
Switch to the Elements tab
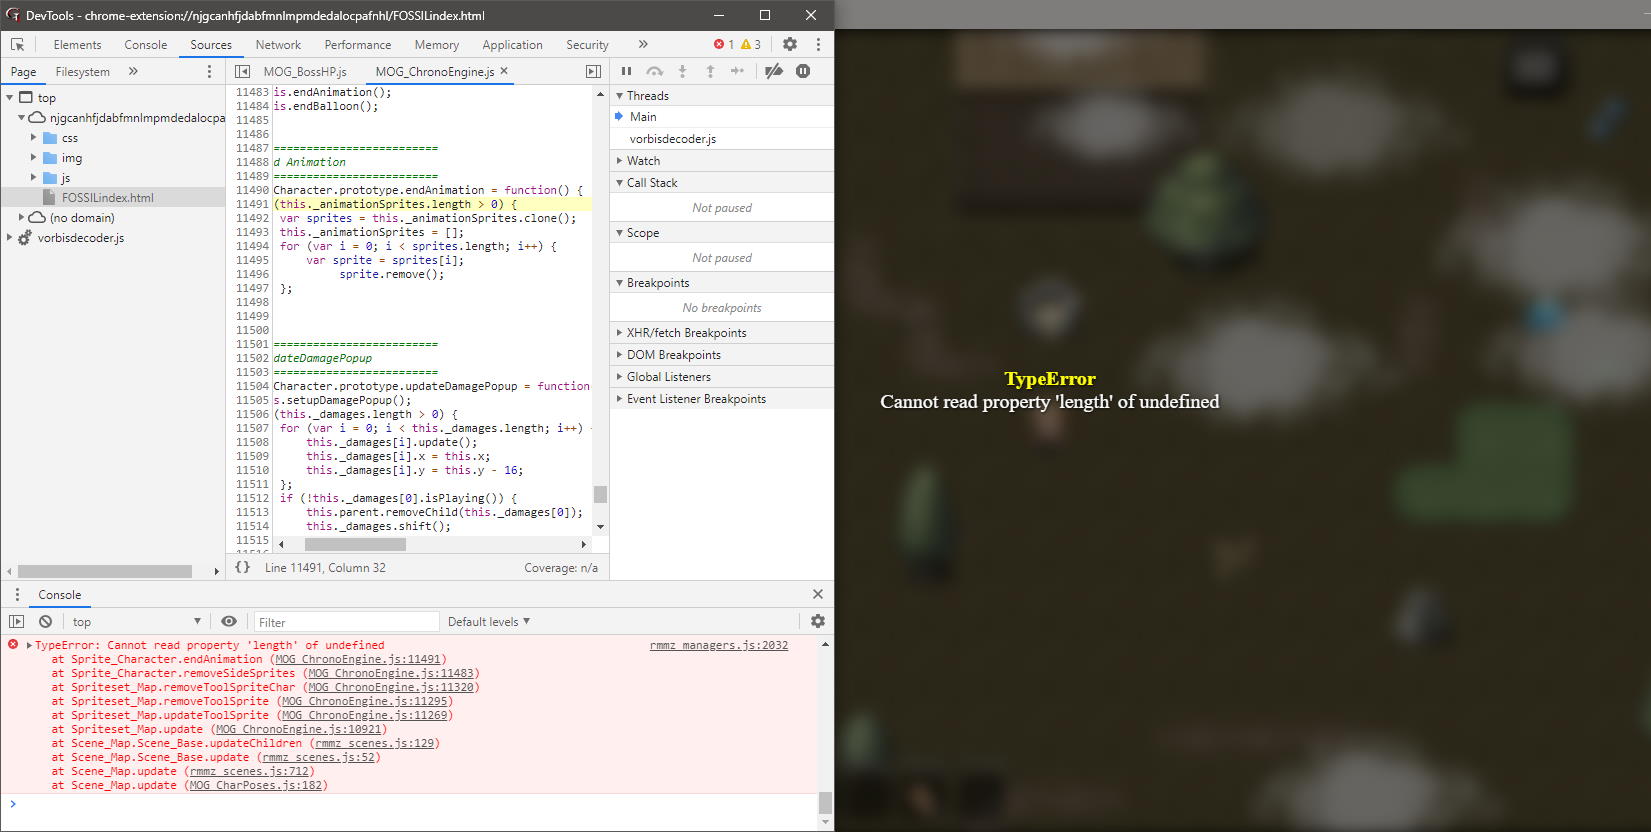(x=77, y=45)
